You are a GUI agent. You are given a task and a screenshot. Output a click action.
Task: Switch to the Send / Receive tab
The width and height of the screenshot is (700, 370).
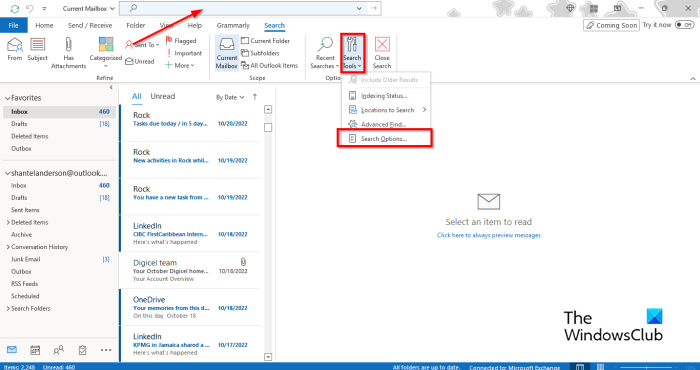[x=90, y=25]
